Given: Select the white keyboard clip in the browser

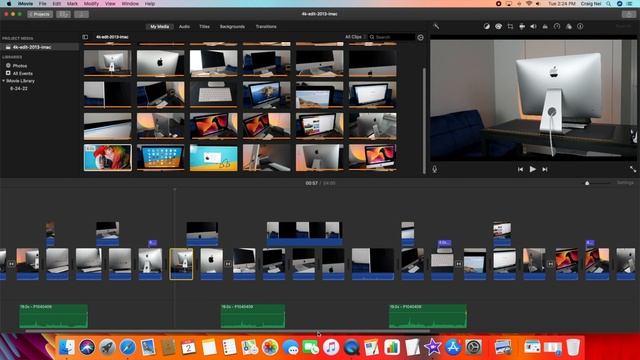Looking at the screenshot, I should pyautogui.click(x=213, y=94).
